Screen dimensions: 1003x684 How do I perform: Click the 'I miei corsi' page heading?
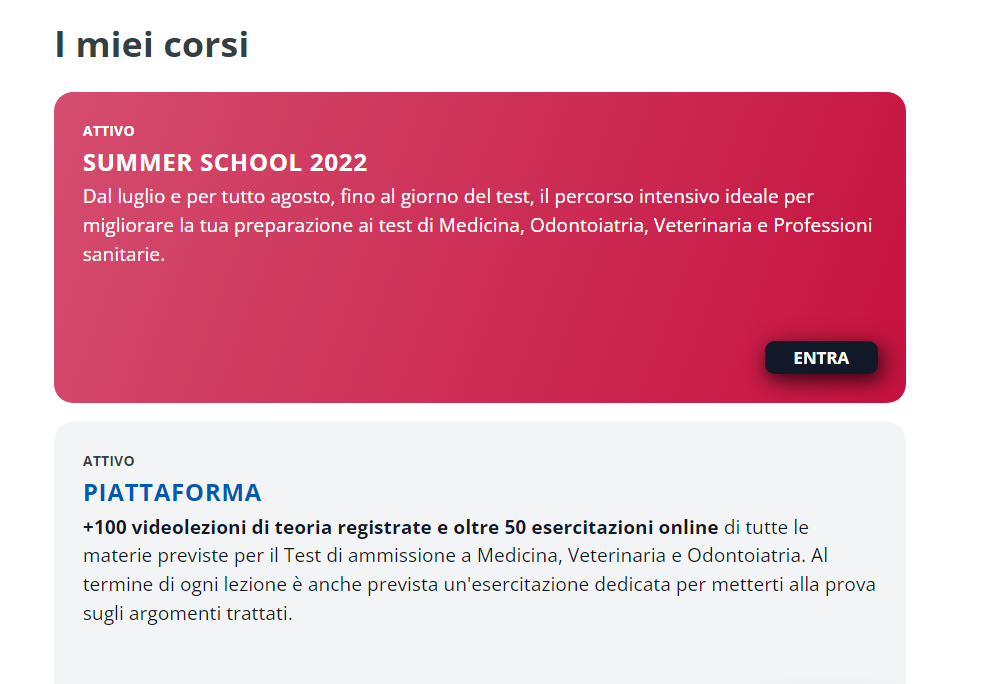(x=151, y=45)
